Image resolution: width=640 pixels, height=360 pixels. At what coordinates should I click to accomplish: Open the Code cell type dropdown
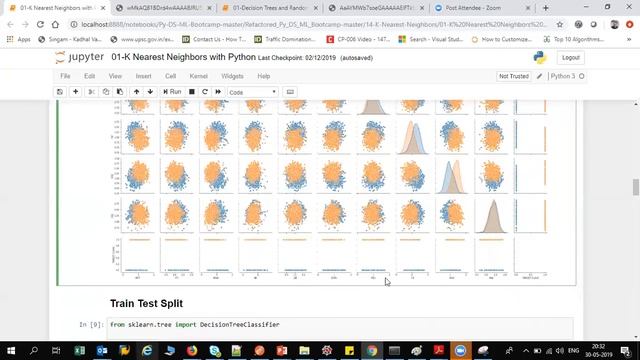(x=253, y=92)
